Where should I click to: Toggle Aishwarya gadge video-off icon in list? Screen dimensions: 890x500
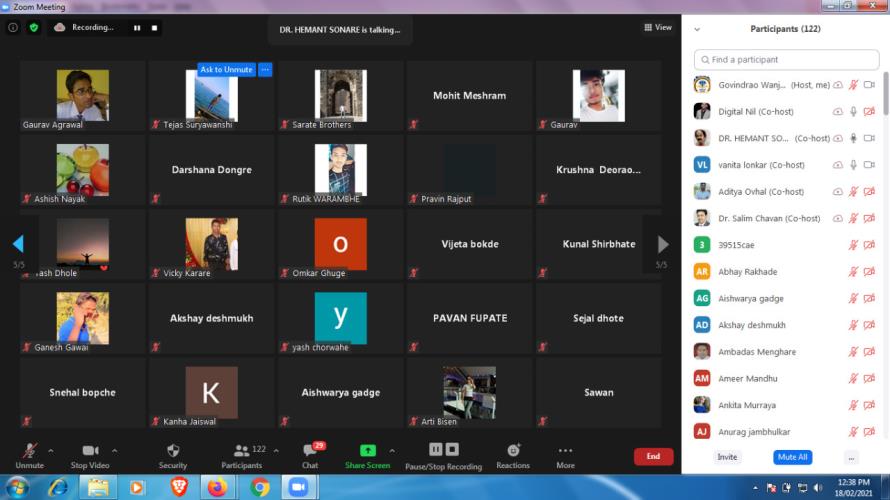[869, 299]
